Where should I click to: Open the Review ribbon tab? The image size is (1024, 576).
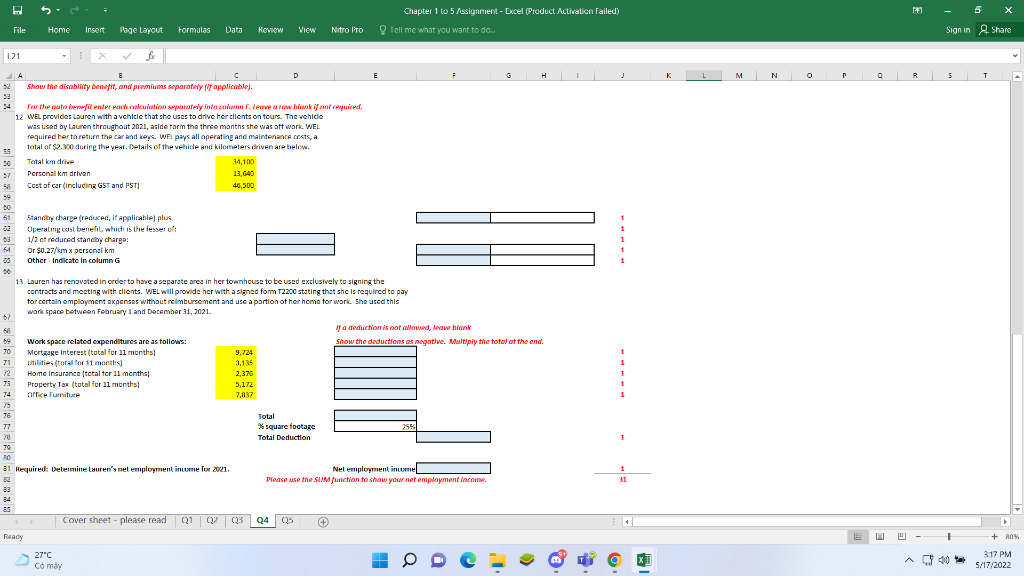[x=270, y=30]
